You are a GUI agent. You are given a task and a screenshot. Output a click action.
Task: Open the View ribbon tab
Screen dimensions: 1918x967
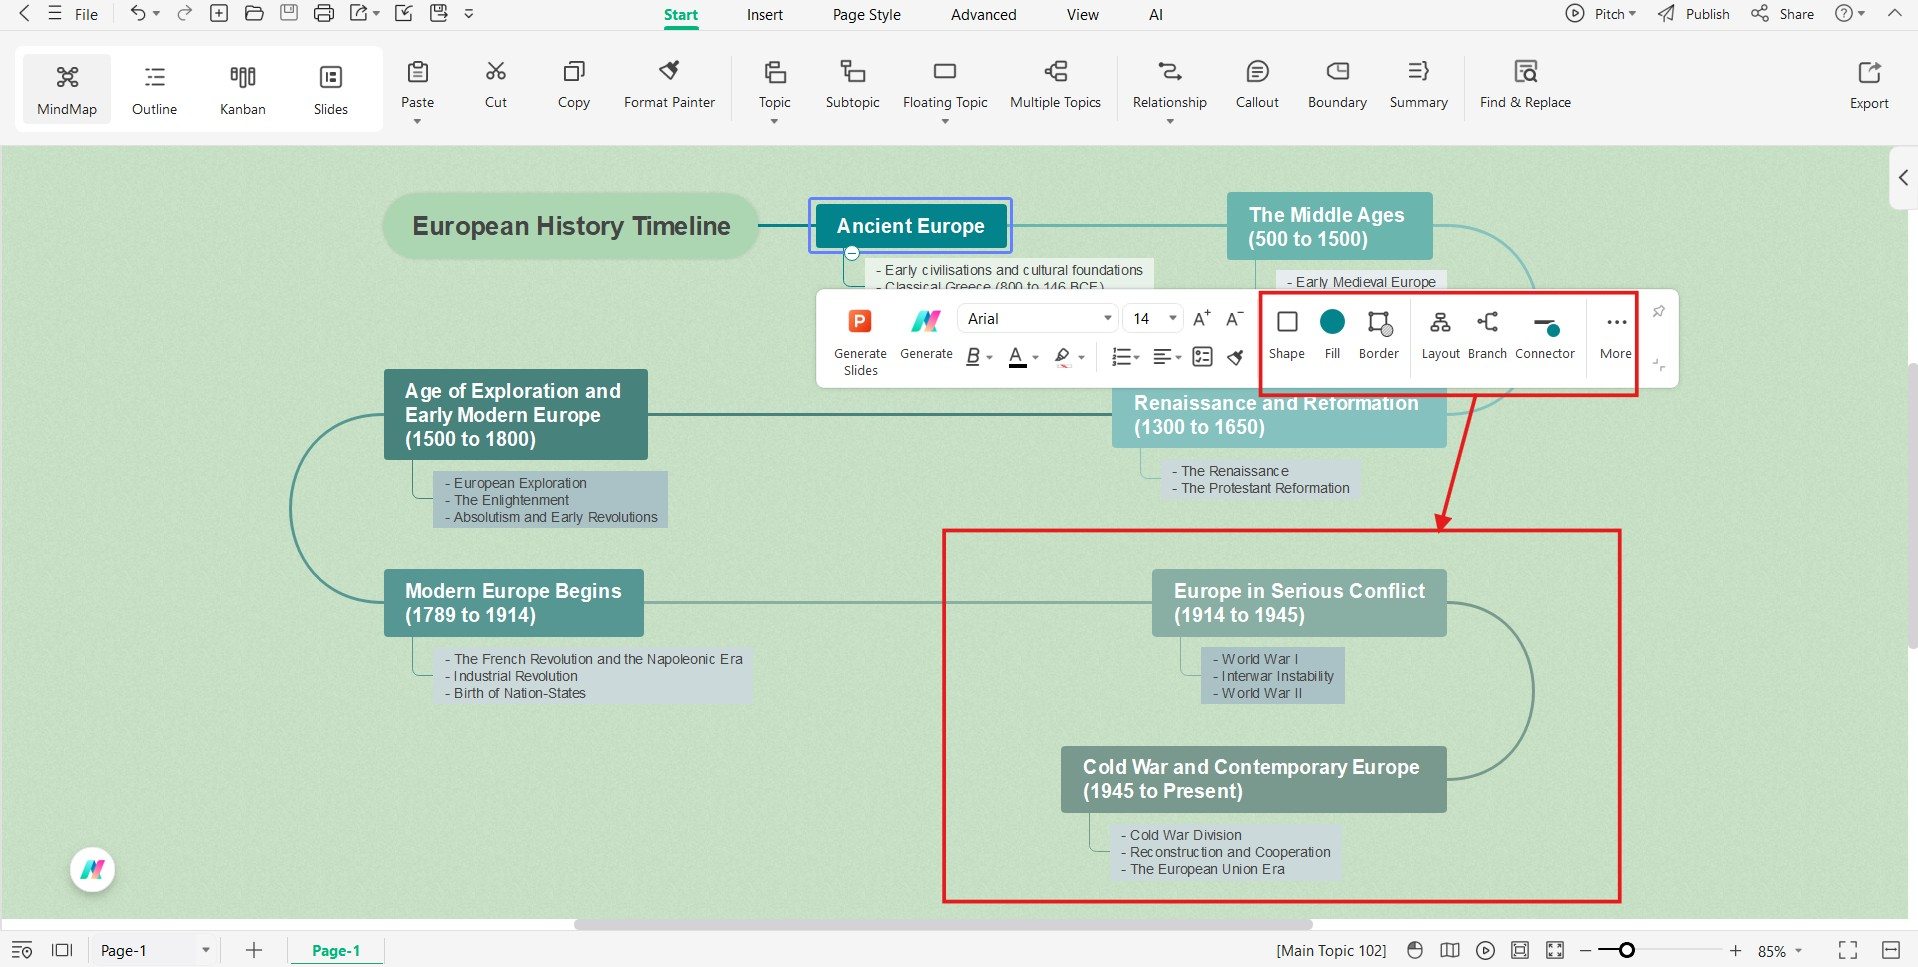(1082, 14)
